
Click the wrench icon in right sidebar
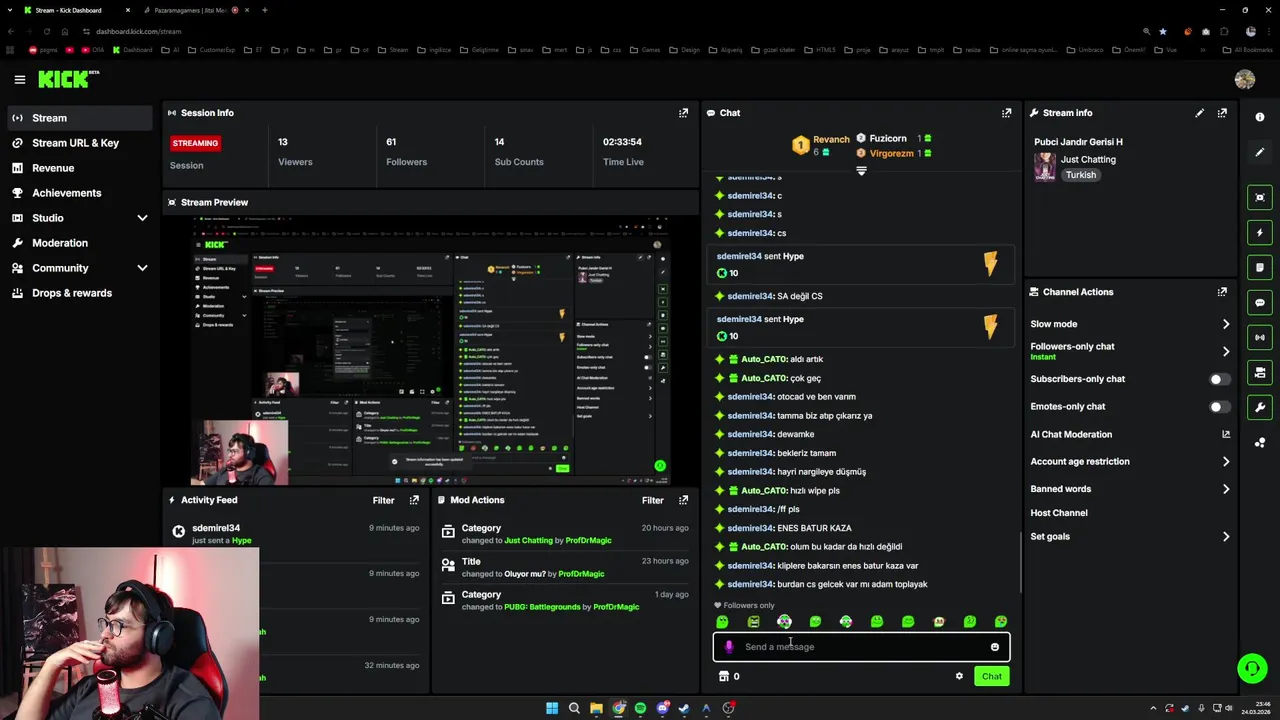coord(1260,407)
